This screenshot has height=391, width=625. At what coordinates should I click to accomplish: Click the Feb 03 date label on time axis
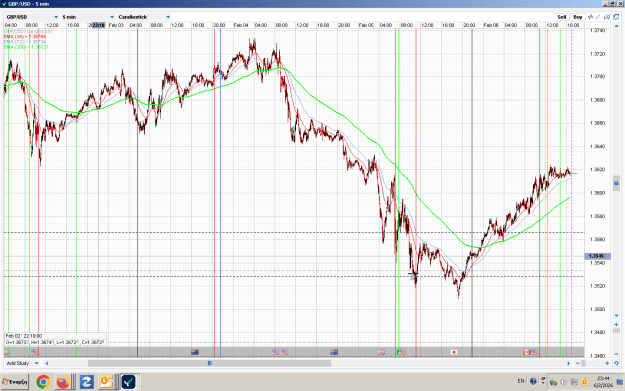[x=116, y=25]
